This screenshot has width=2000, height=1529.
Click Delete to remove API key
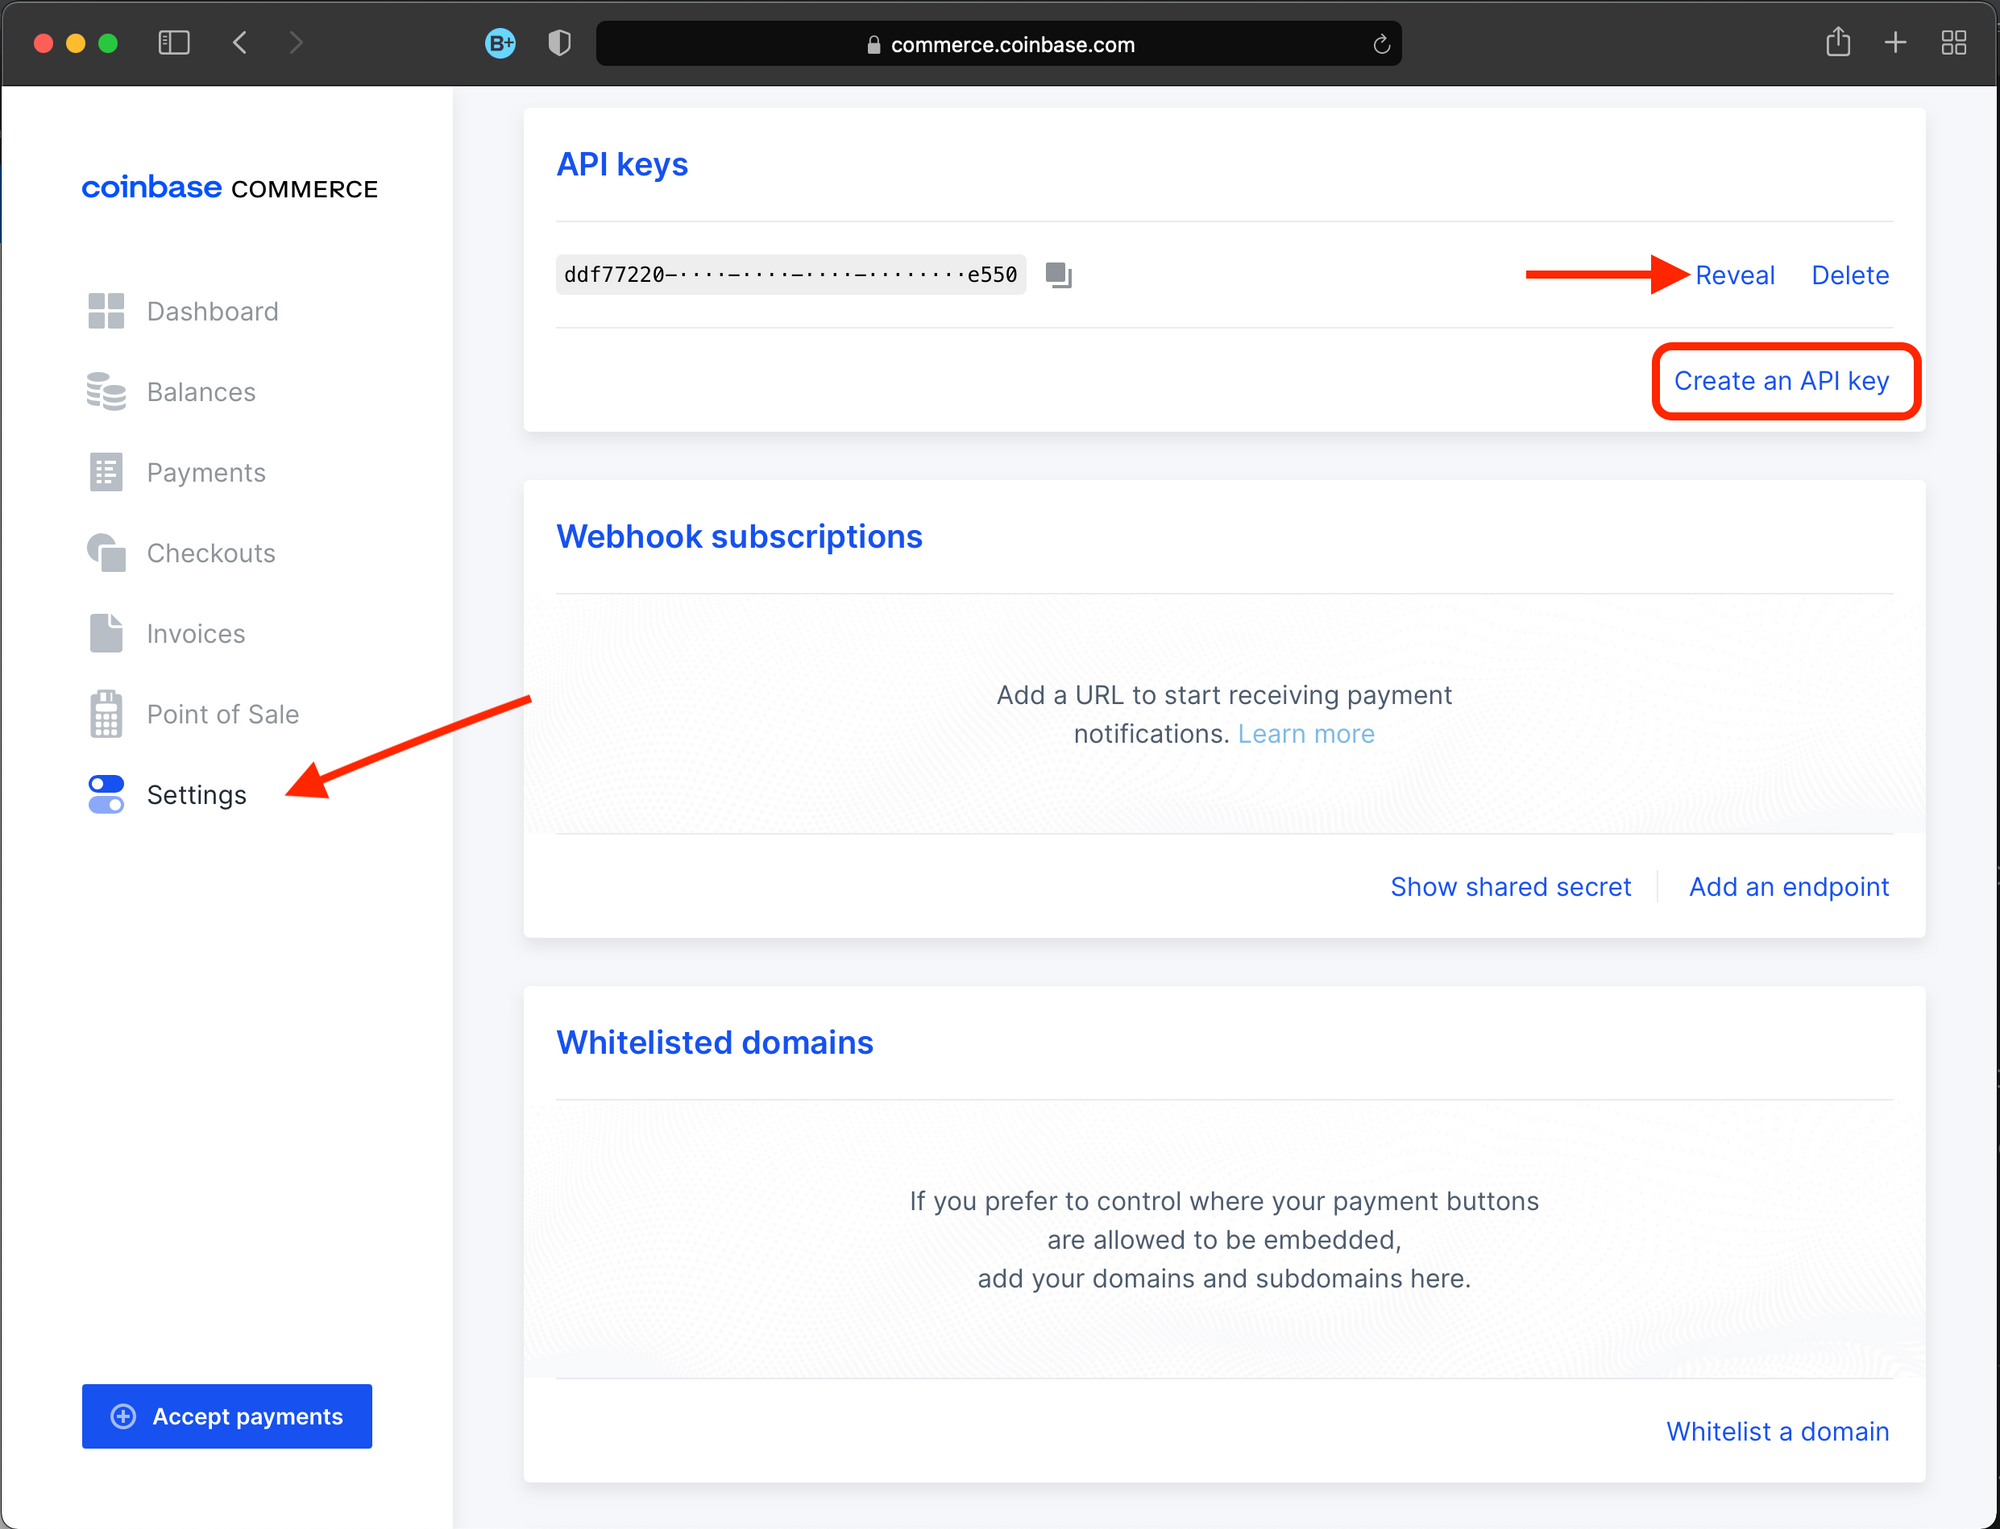[x=1849, y=275]
